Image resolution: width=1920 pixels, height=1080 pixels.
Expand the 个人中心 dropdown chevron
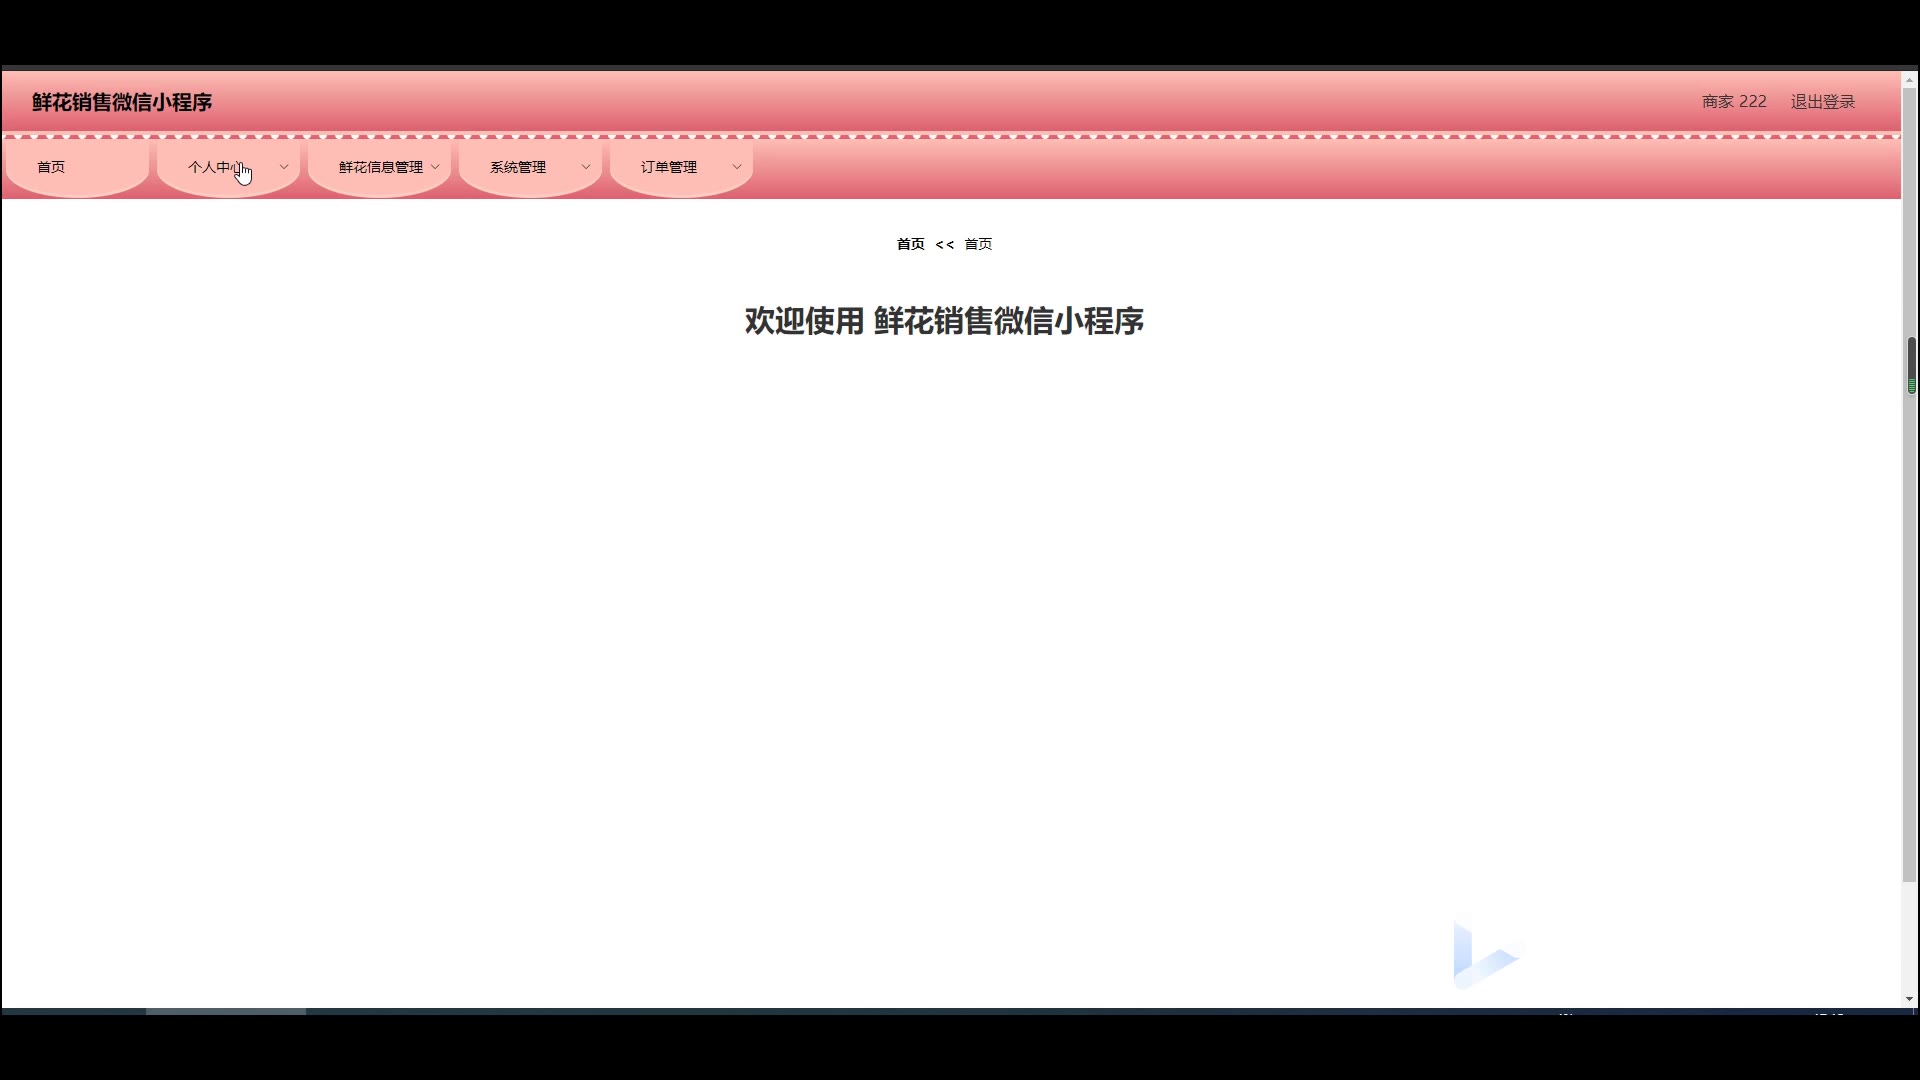[284, 167]
